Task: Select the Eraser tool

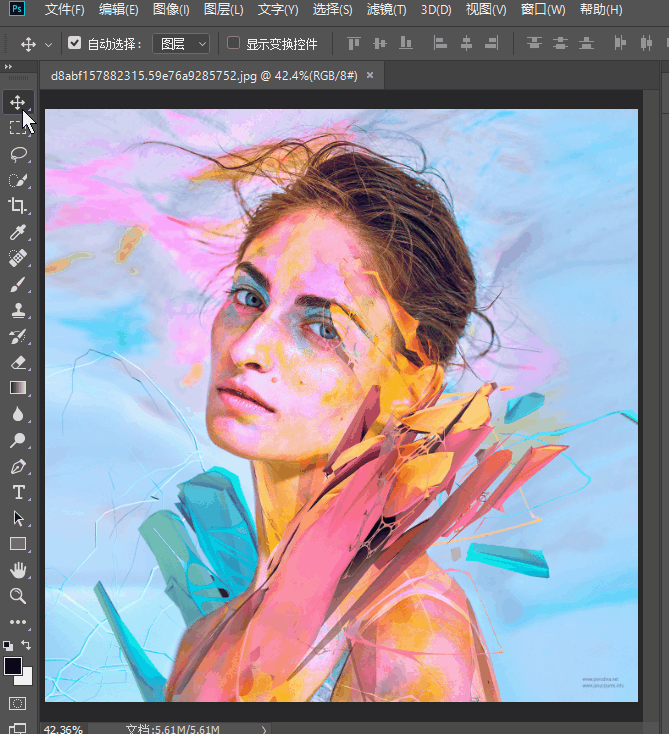Action: (18, 362)
